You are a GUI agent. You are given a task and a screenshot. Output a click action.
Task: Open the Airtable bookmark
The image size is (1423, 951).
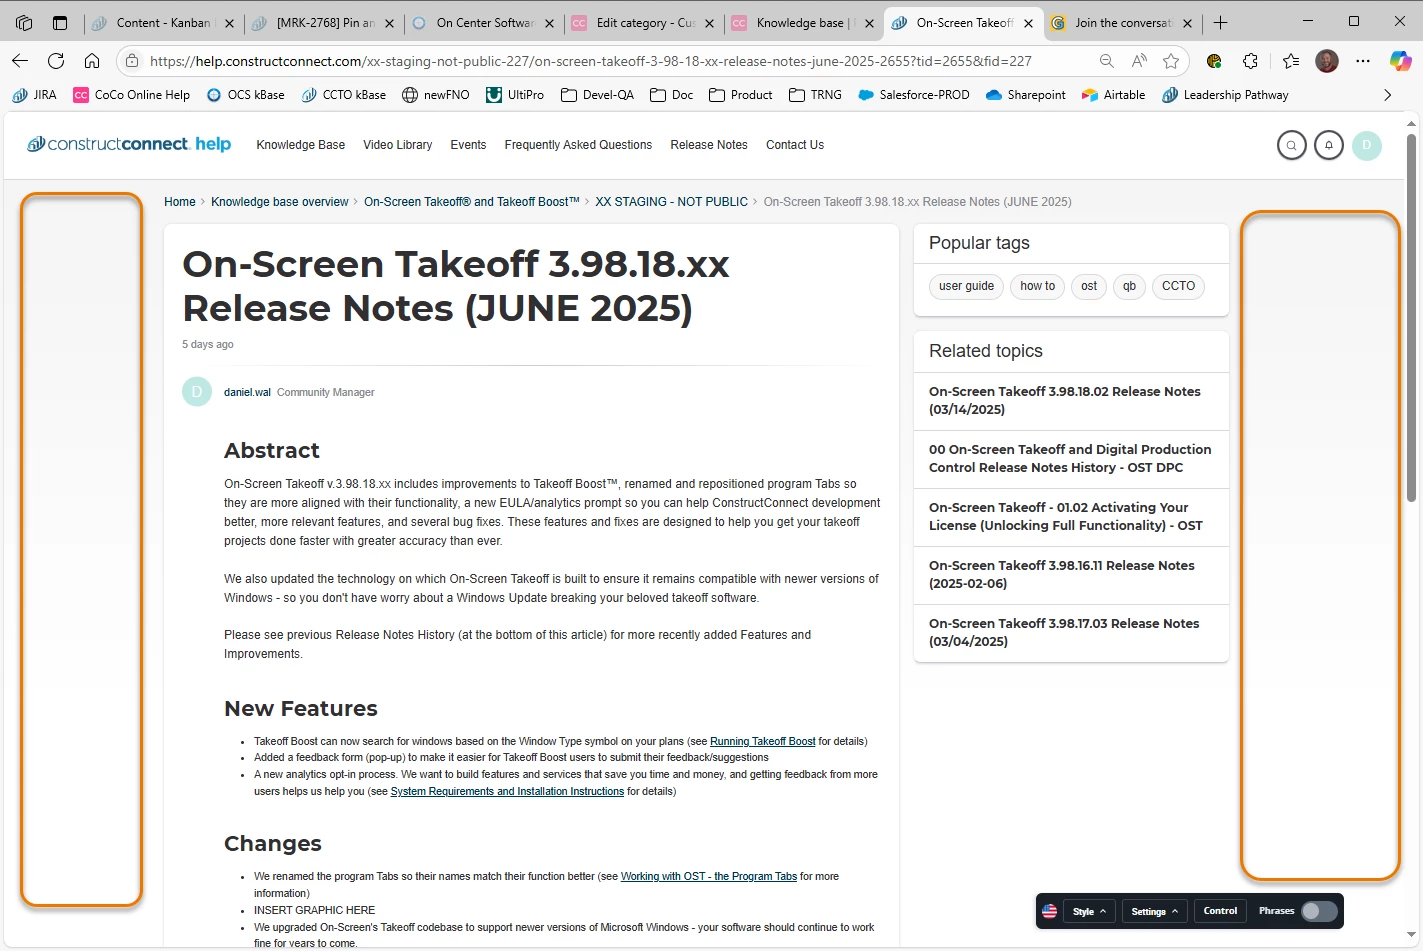coord(1113,95)
